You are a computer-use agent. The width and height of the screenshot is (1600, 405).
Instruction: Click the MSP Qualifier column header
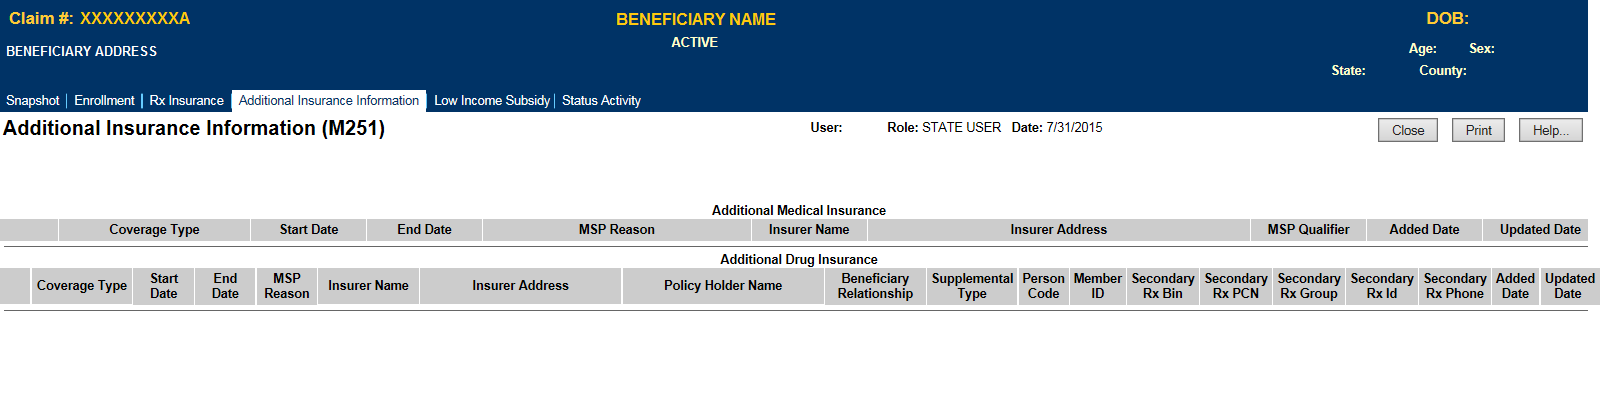click(1308, 230)
